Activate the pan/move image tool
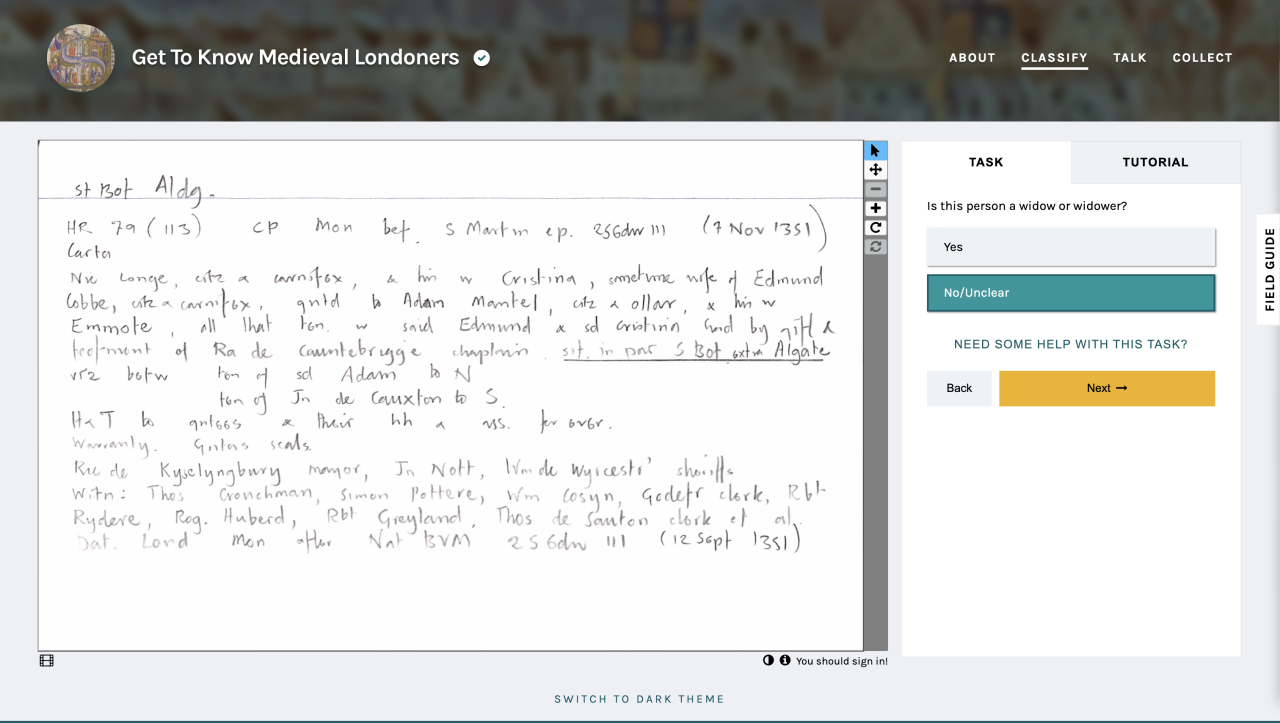The width and height of the screenshot is (1280, 723). (x=876, y=170)
